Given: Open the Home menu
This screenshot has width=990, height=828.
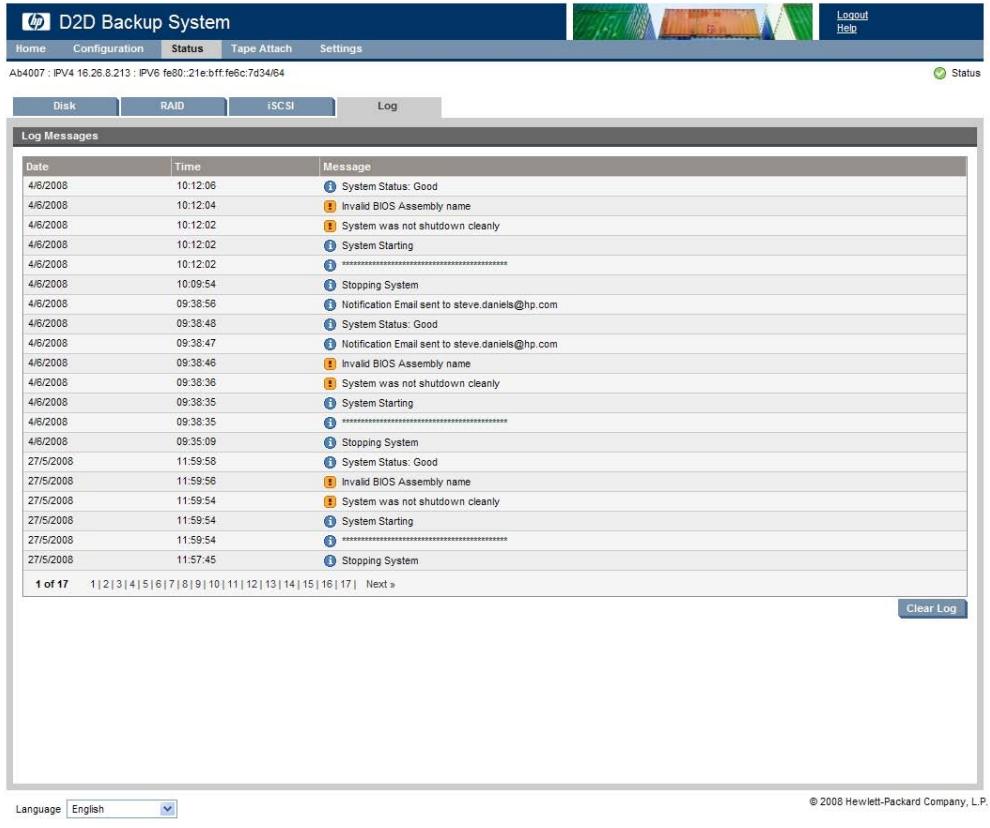Looking at the screenshot, I should click(30, 49).
